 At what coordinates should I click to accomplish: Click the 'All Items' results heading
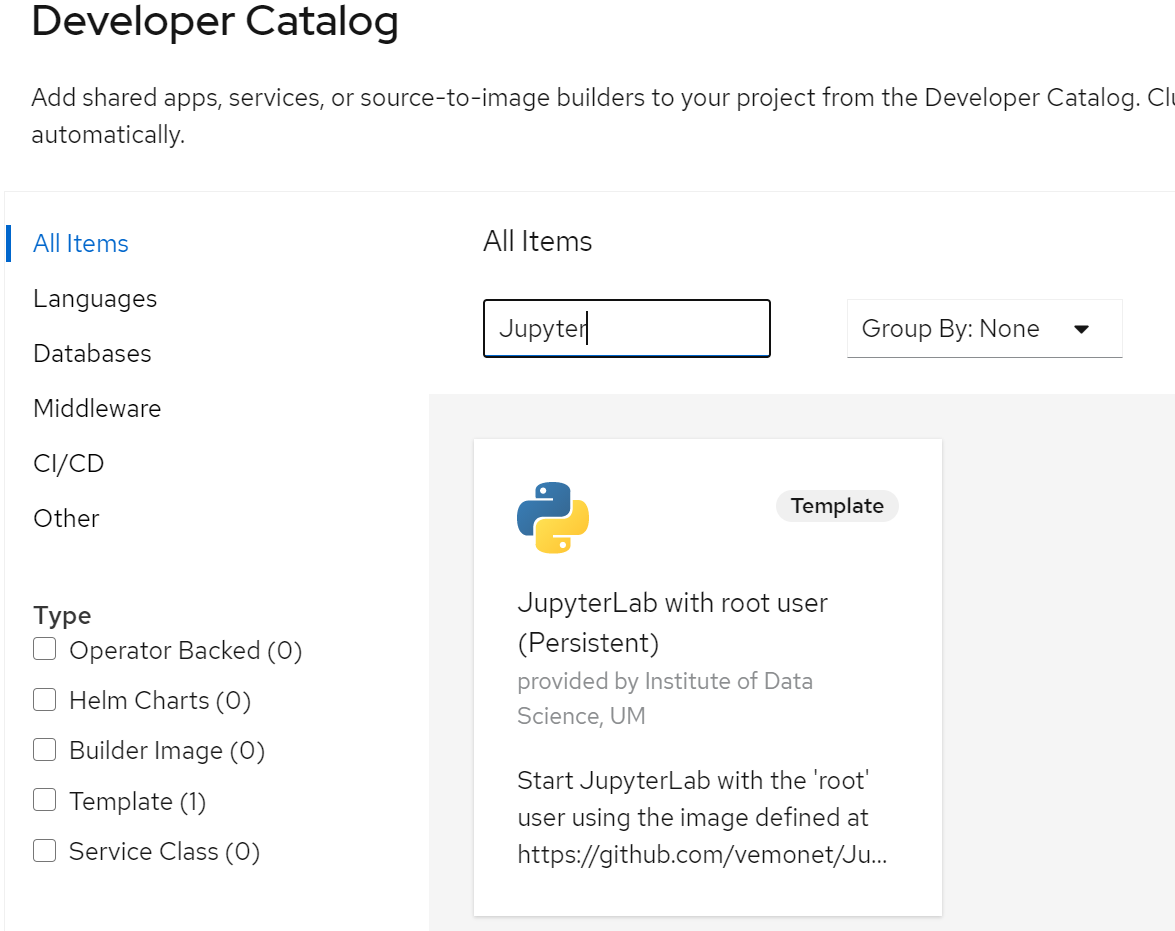click(537, 241)
